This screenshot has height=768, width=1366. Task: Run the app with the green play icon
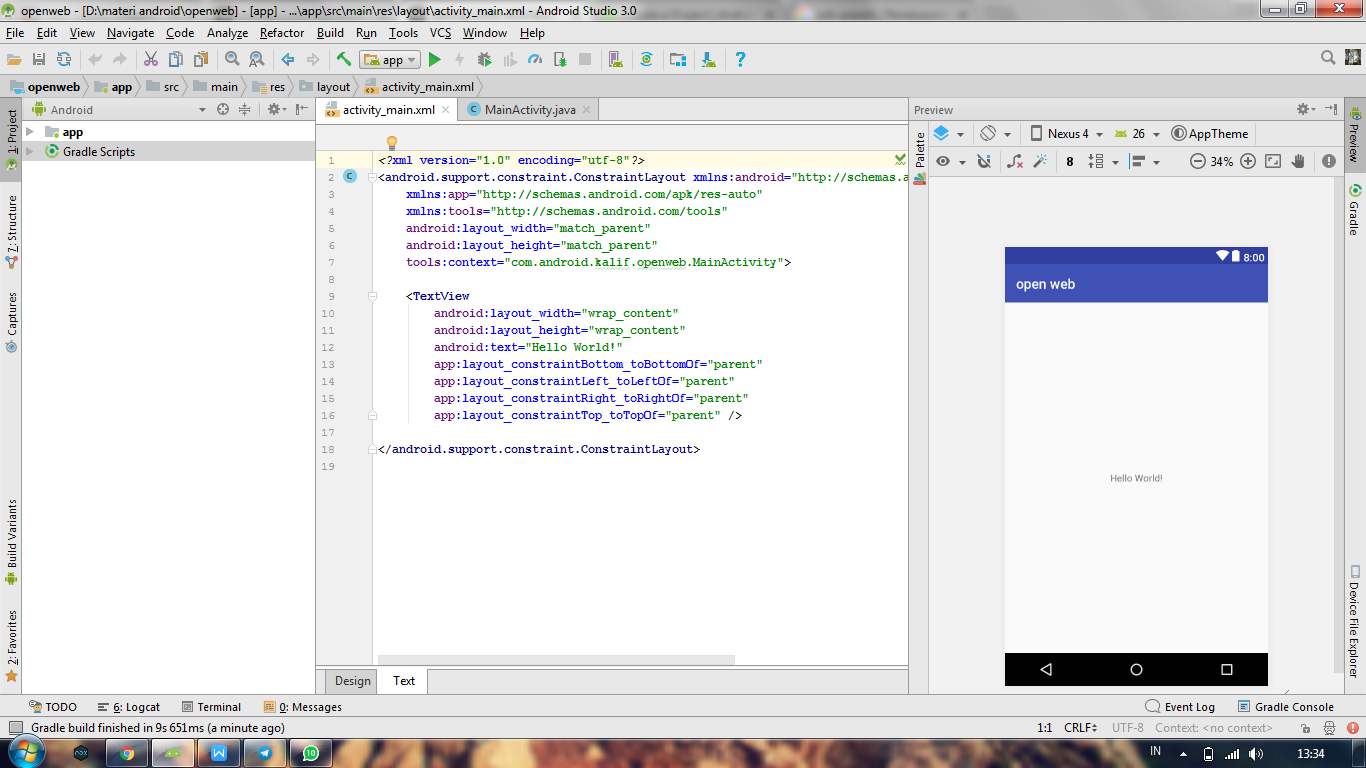434,59
